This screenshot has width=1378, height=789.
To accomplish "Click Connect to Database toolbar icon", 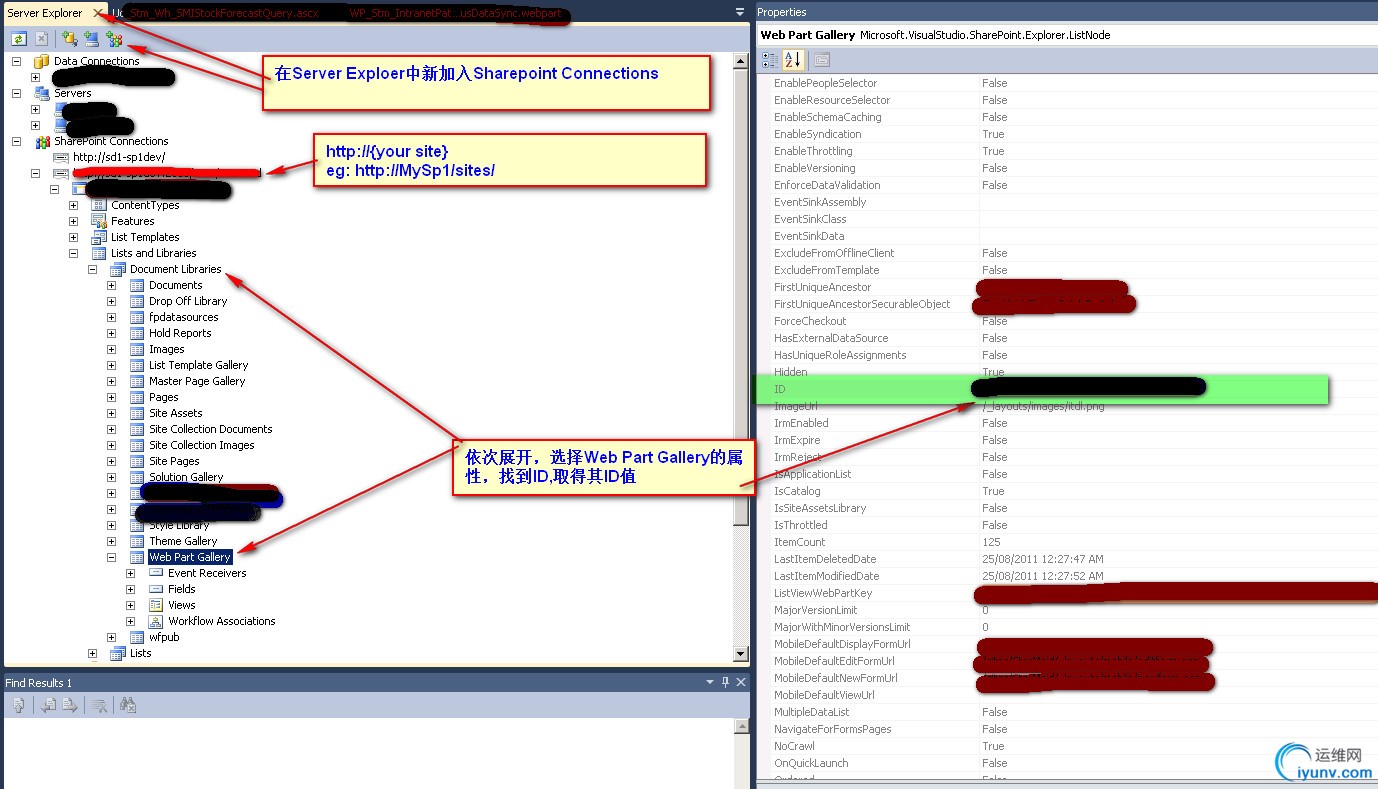I will click(69, 39).
